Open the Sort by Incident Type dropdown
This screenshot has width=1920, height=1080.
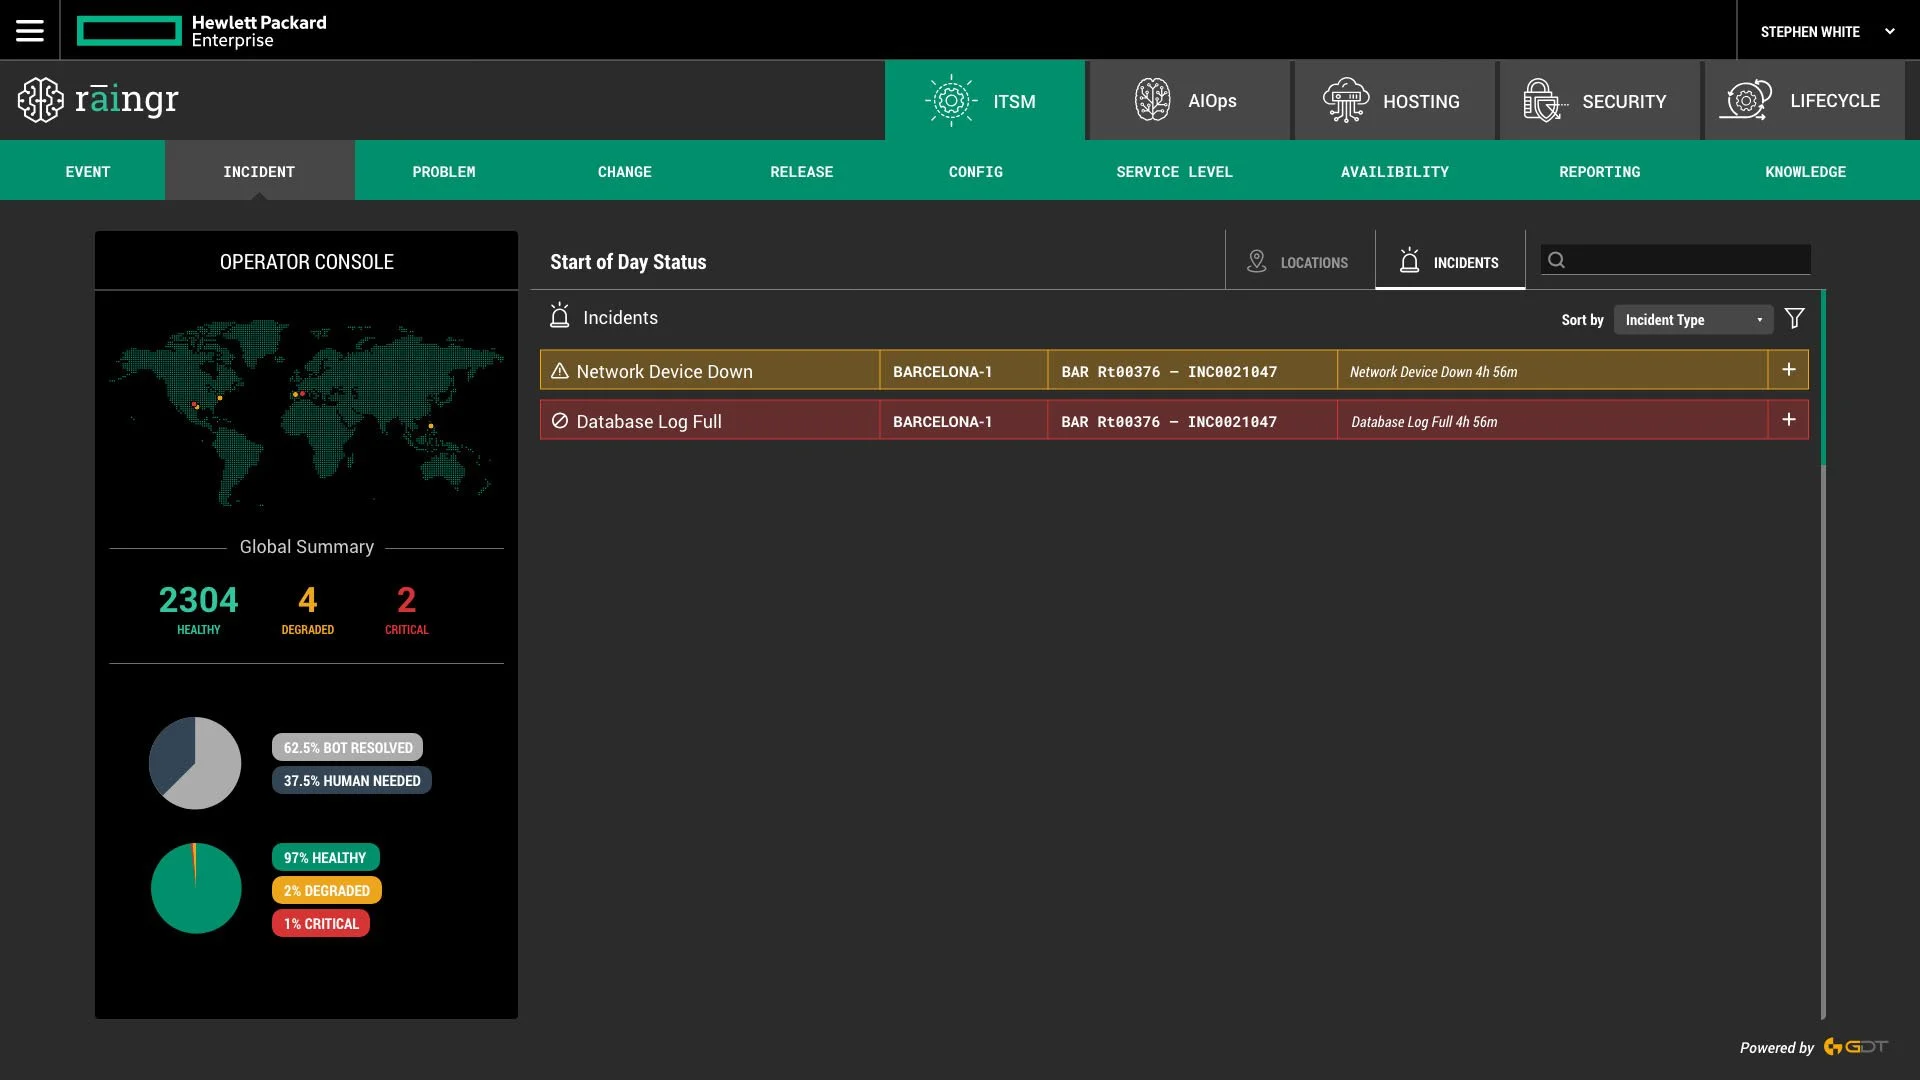click(x=1693, y=320)
